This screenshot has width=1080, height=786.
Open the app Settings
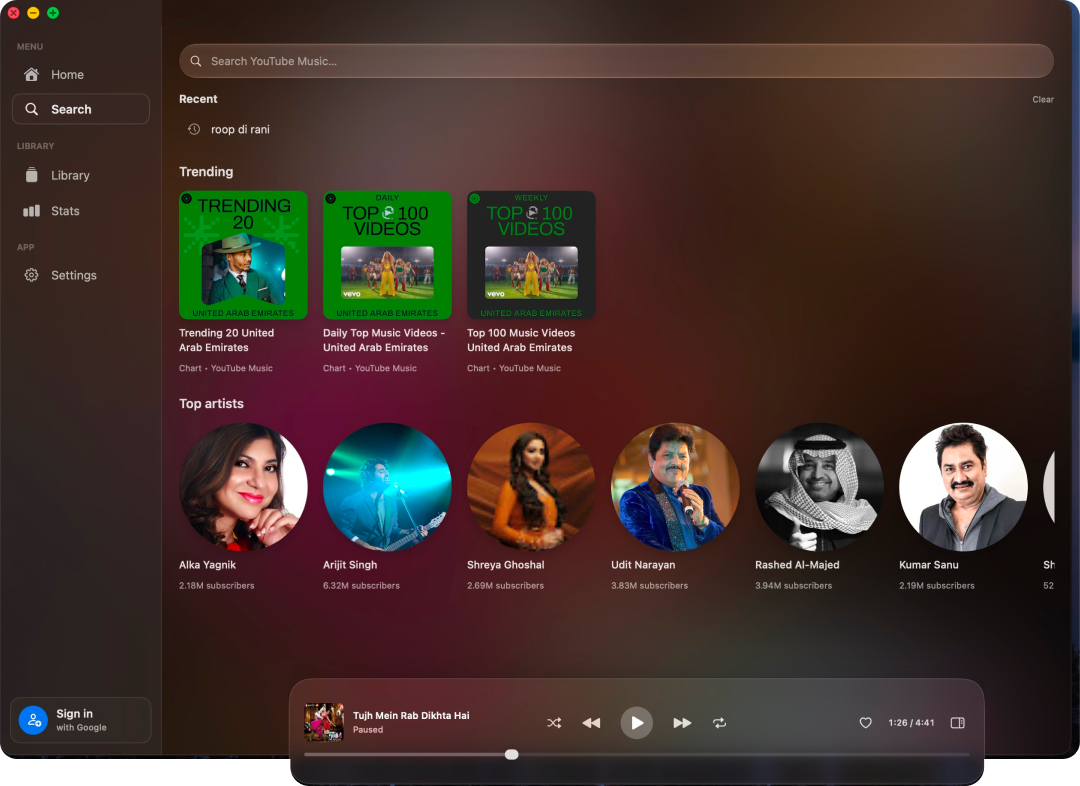tap(81, 275)
